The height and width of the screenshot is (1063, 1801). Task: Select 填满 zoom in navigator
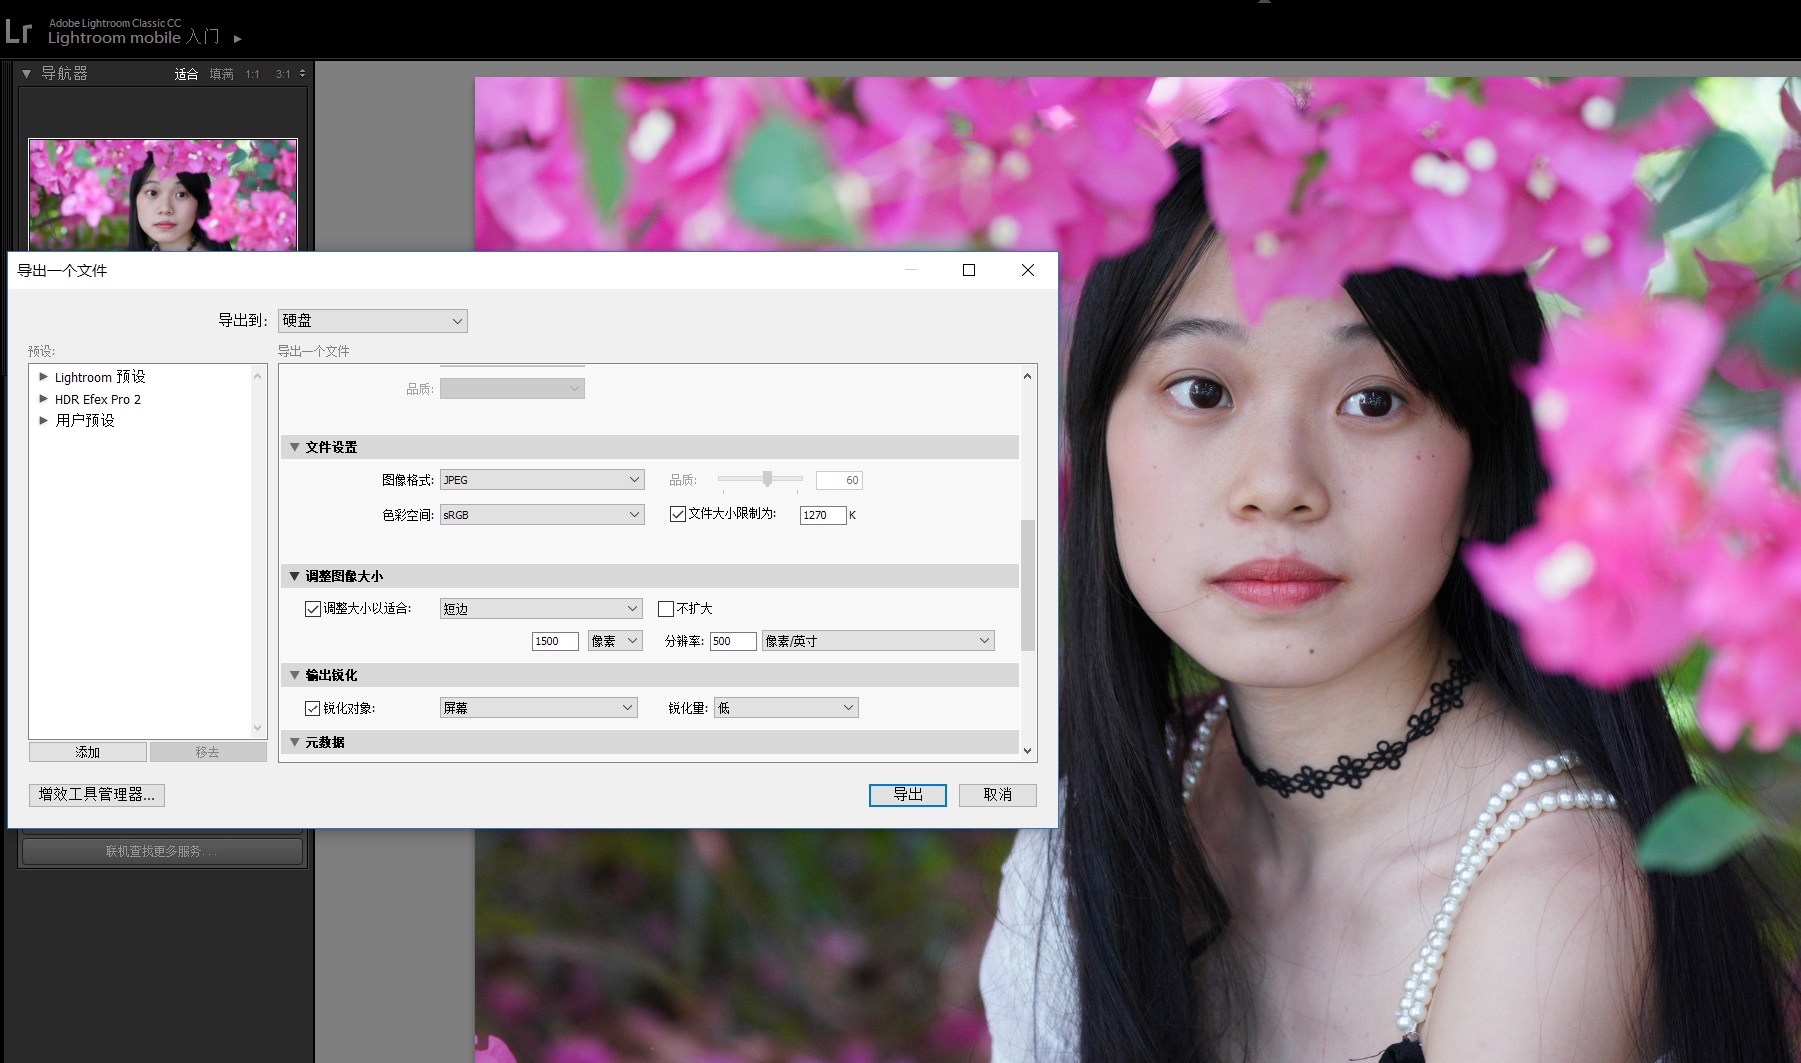[x=221, y=74]
